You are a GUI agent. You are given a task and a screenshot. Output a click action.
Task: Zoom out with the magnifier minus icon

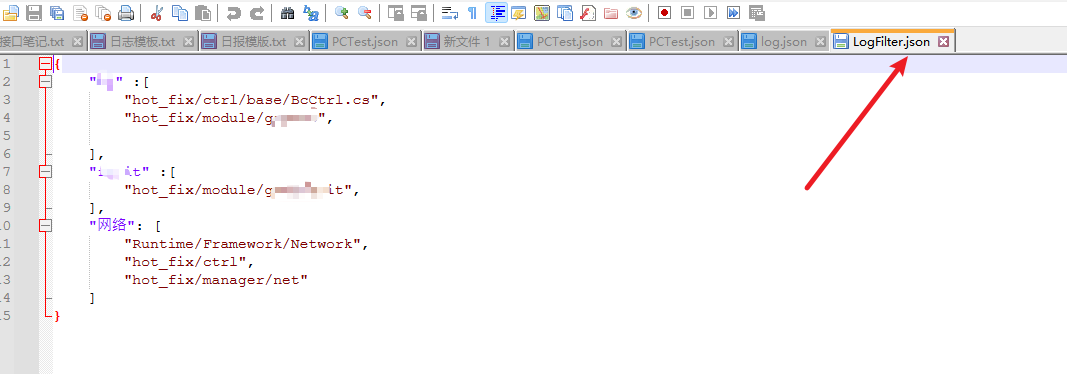coord(365,12)
